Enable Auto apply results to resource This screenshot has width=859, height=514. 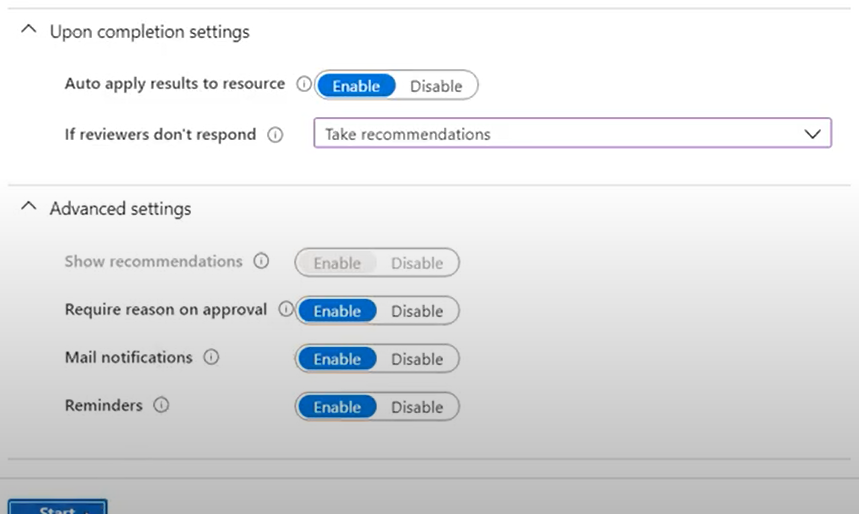click(x=356, y=86)
